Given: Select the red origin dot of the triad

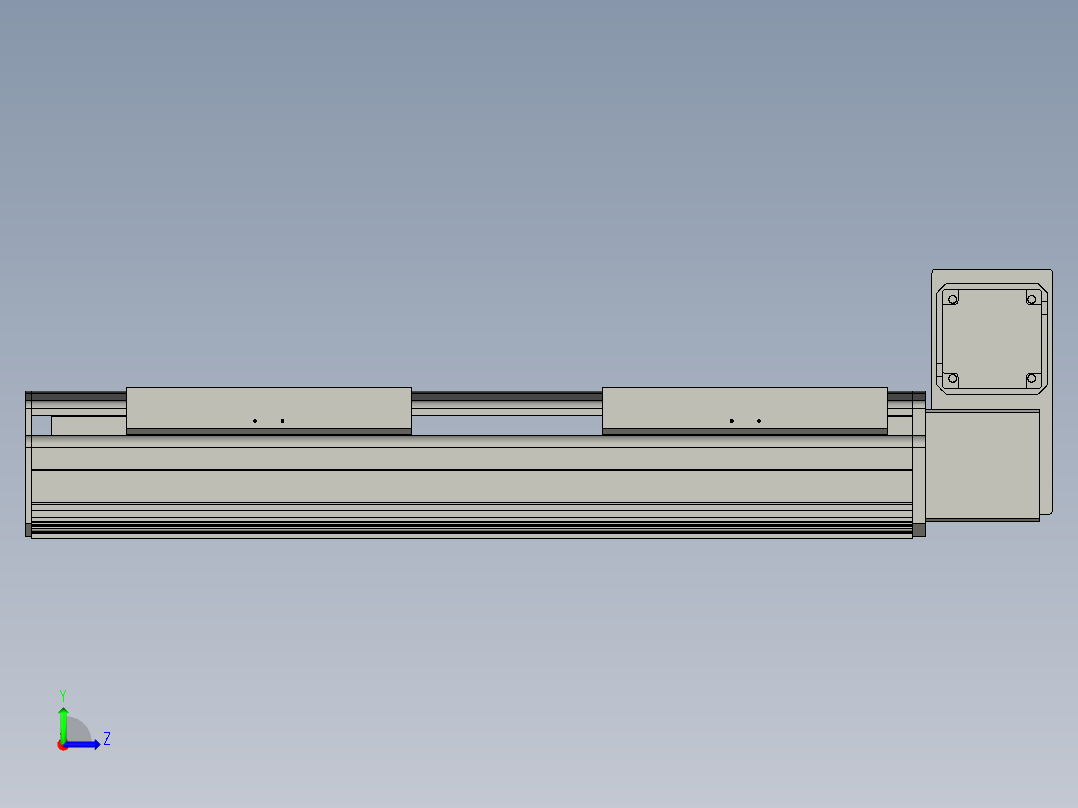Looking at the screenshot, I should pos(62,745).
